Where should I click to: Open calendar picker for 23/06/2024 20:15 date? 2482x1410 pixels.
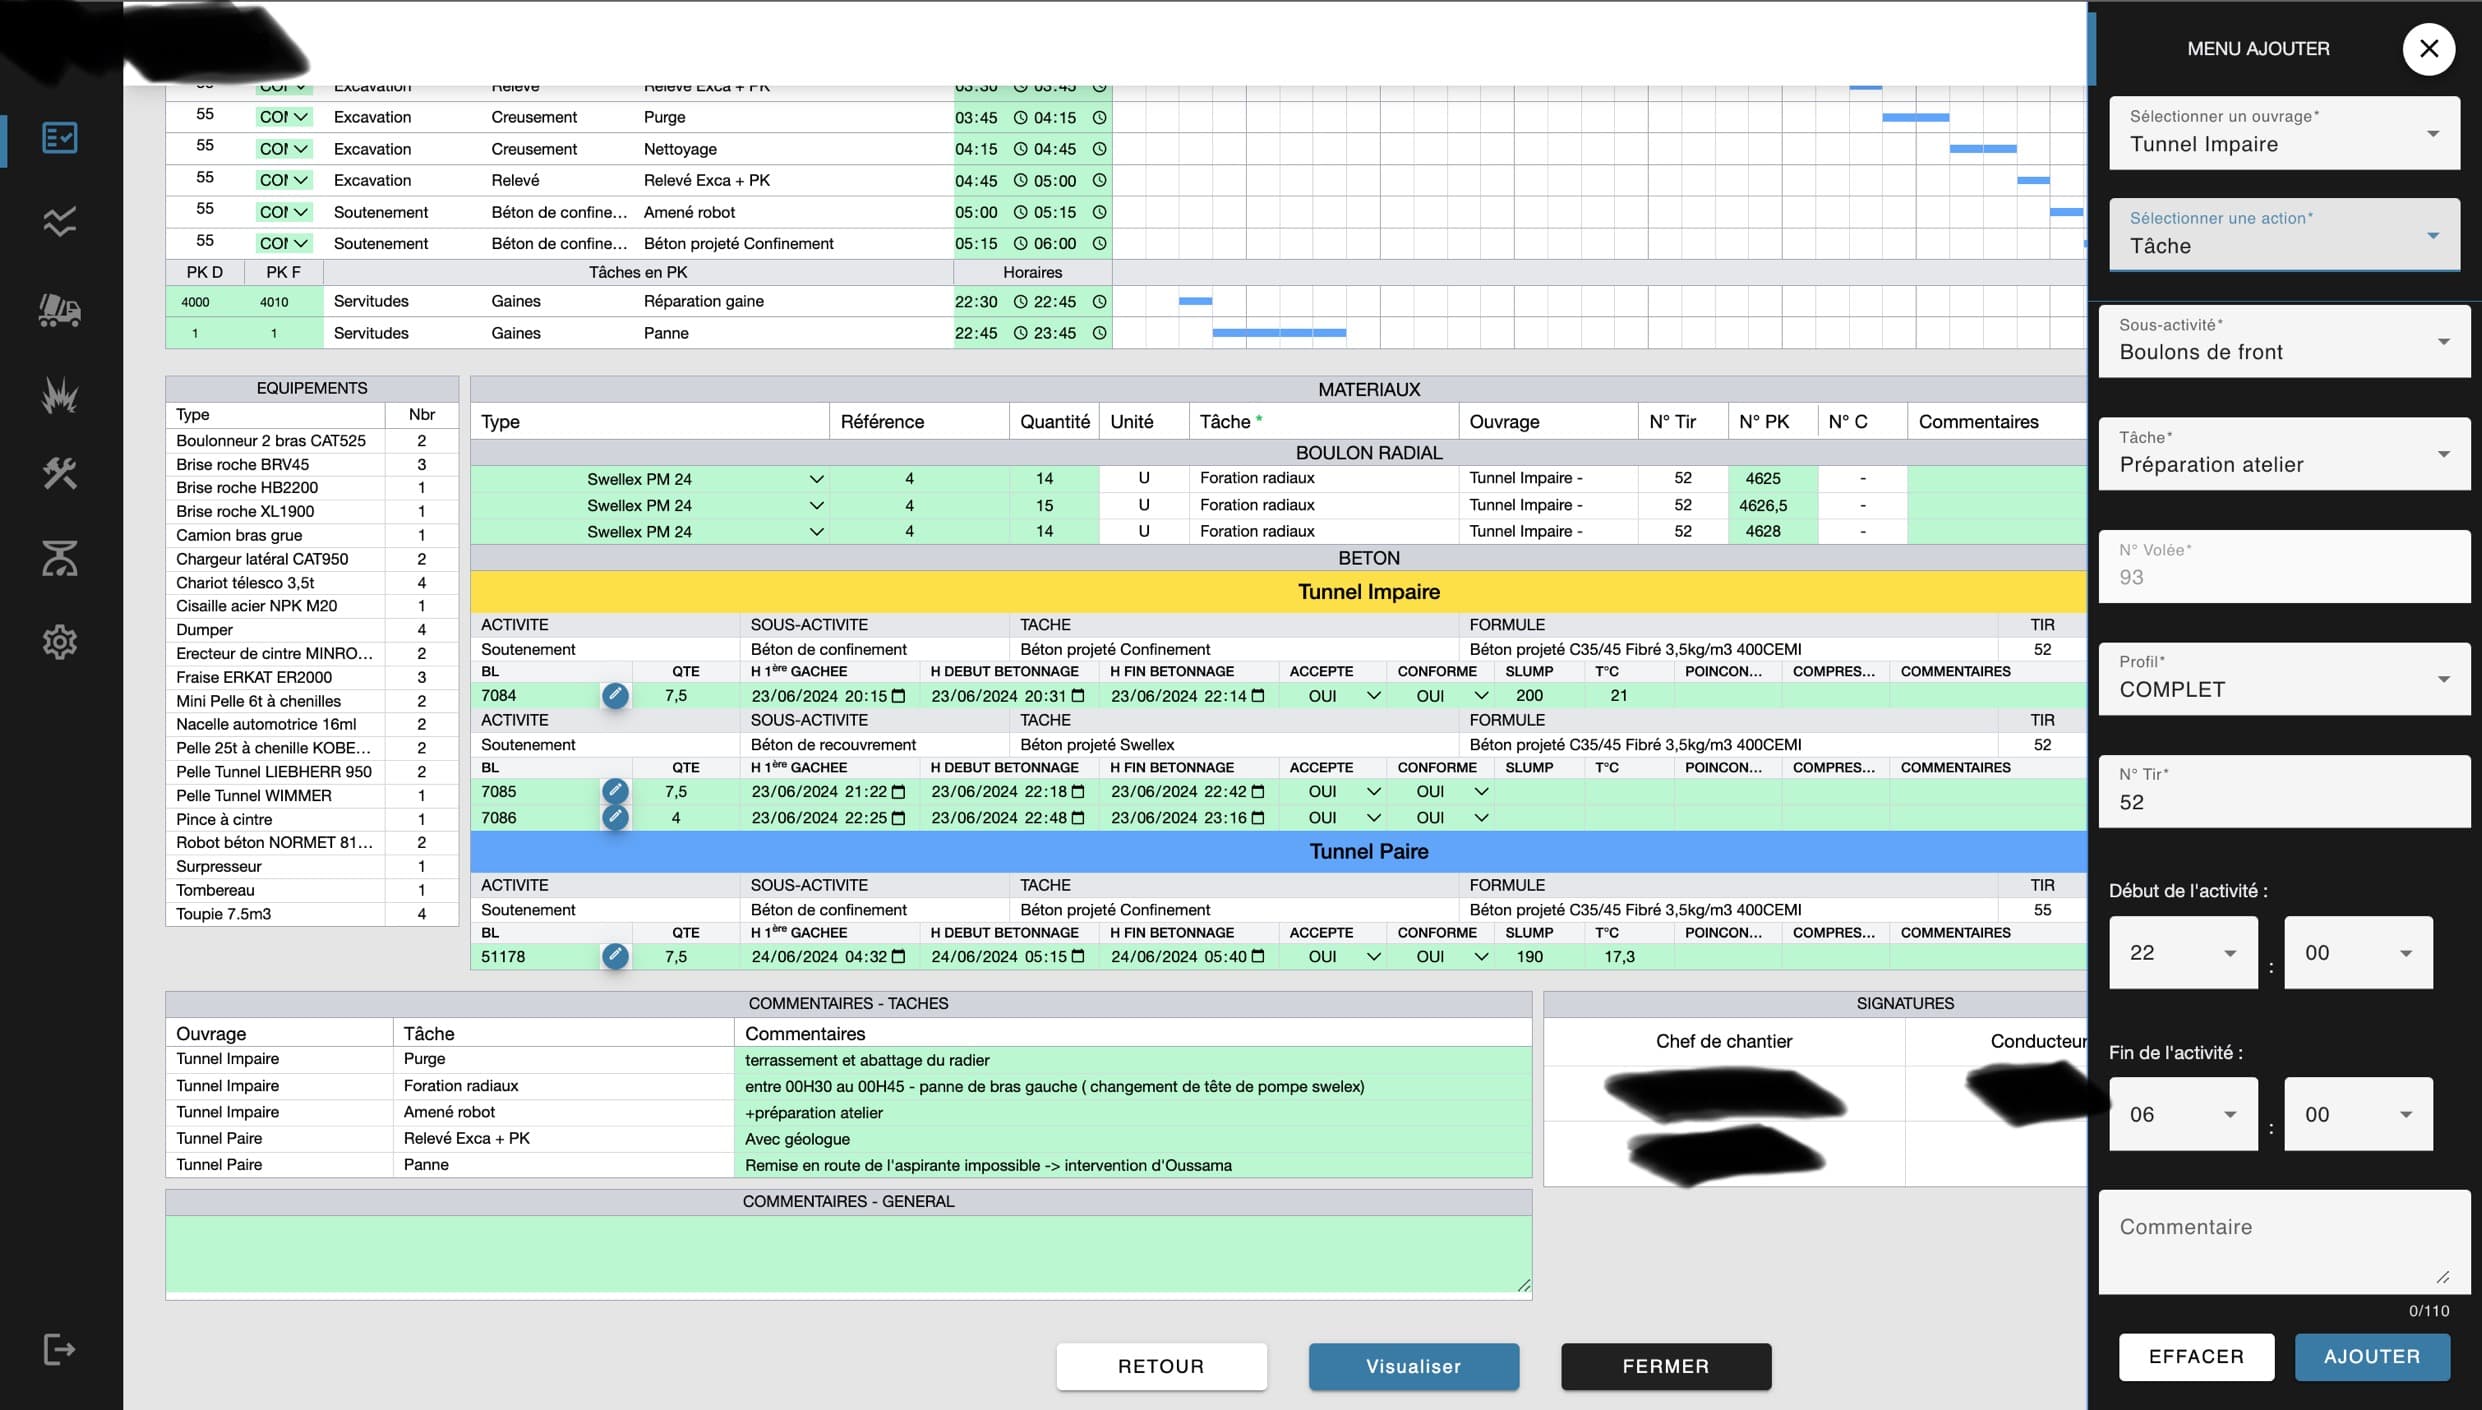(x=898, y=696)
